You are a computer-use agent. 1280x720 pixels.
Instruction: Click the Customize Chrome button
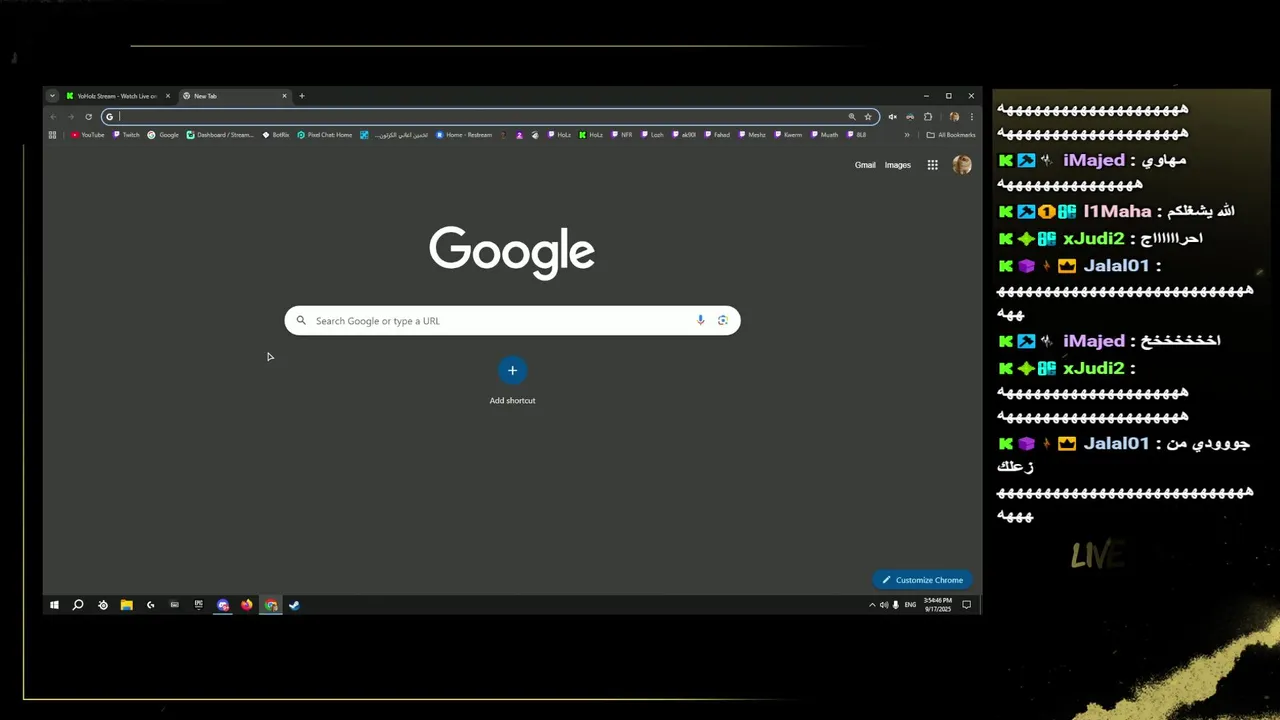click(922, 580)
